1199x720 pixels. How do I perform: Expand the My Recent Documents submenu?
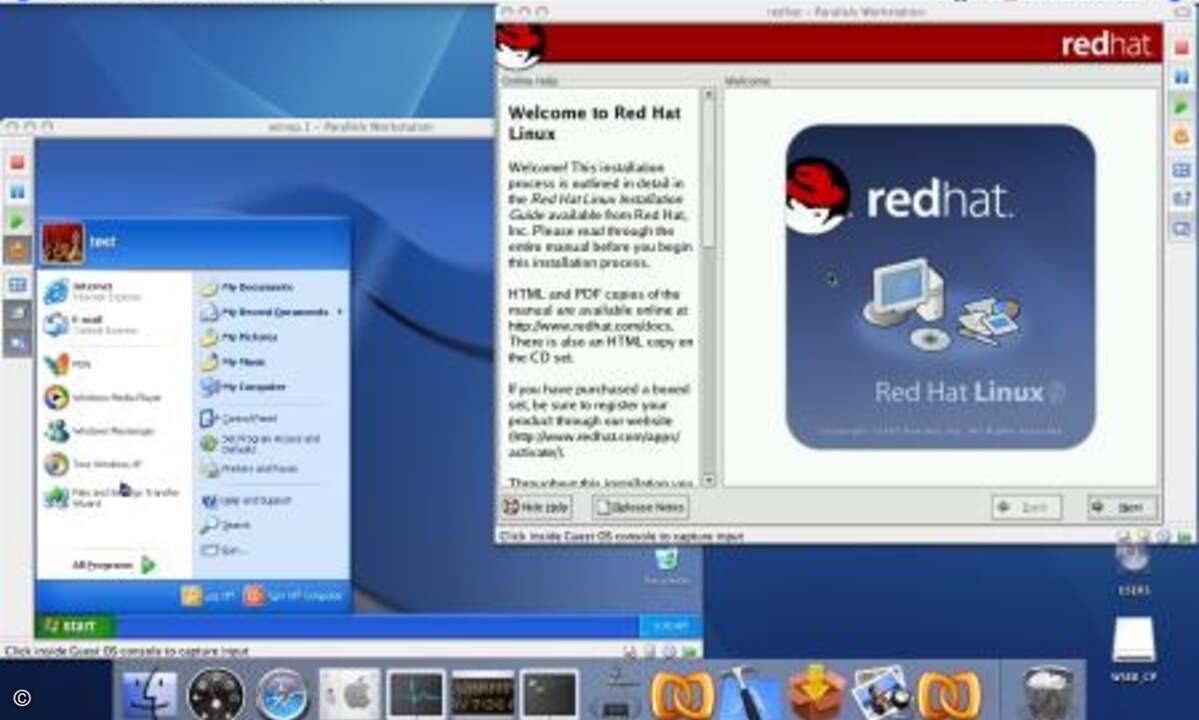270,312
